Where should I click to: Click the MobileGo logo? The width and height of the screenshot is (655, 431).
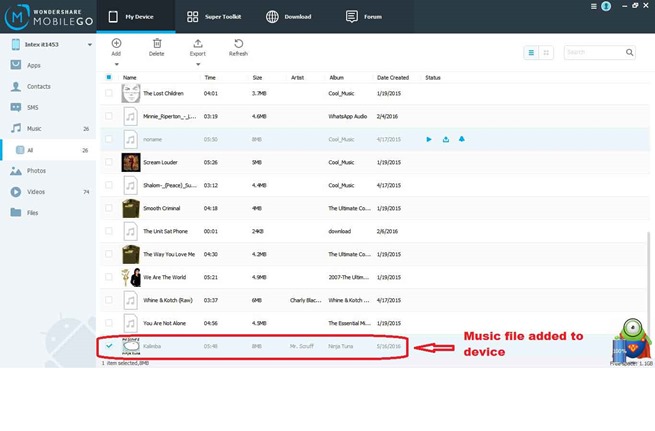[x=48, y=17]
